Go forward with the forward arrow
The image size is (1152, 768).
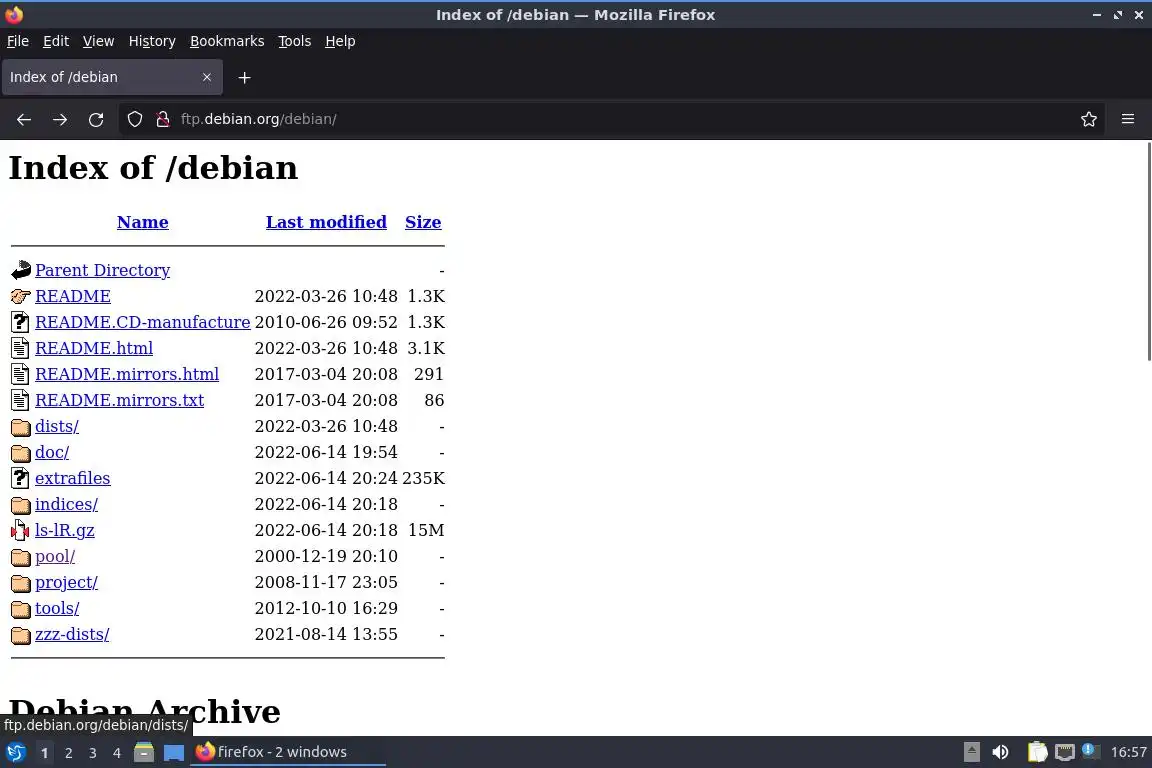coord(60,119)
